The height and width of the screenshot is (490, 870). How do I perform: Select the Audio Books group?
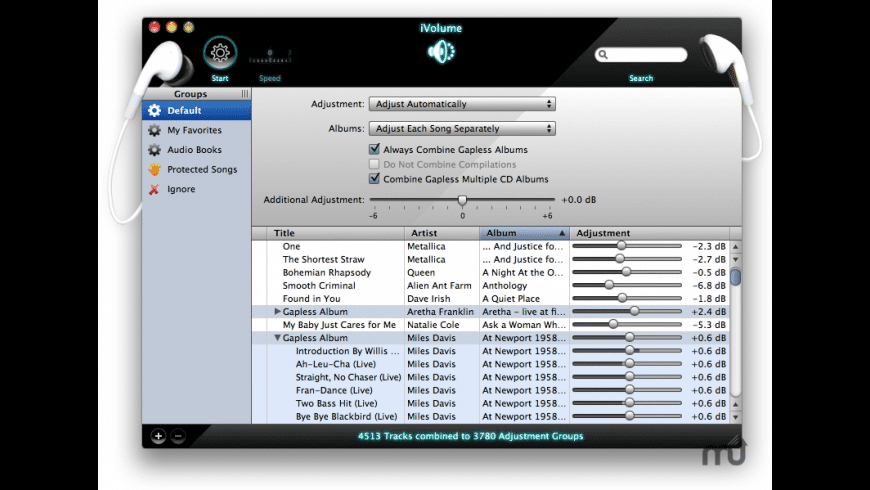[196, 150]
